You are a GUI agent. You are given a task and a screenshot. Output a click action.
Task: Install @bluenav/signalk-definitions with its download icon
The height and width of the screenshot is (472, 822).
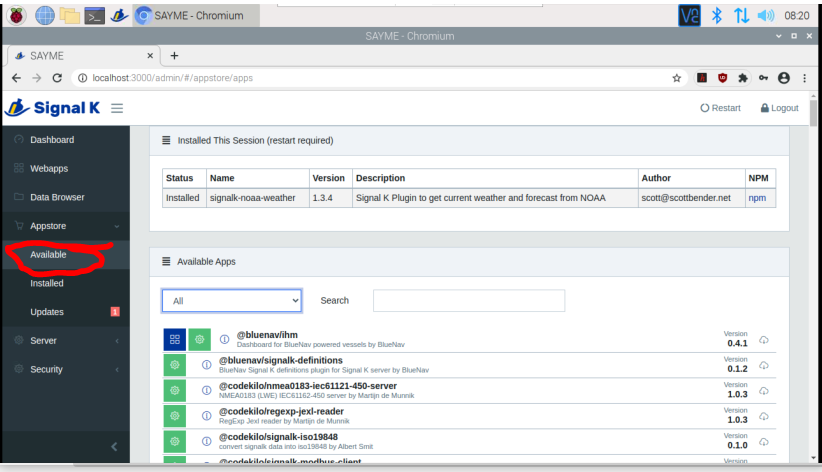(x=764, y=365)
